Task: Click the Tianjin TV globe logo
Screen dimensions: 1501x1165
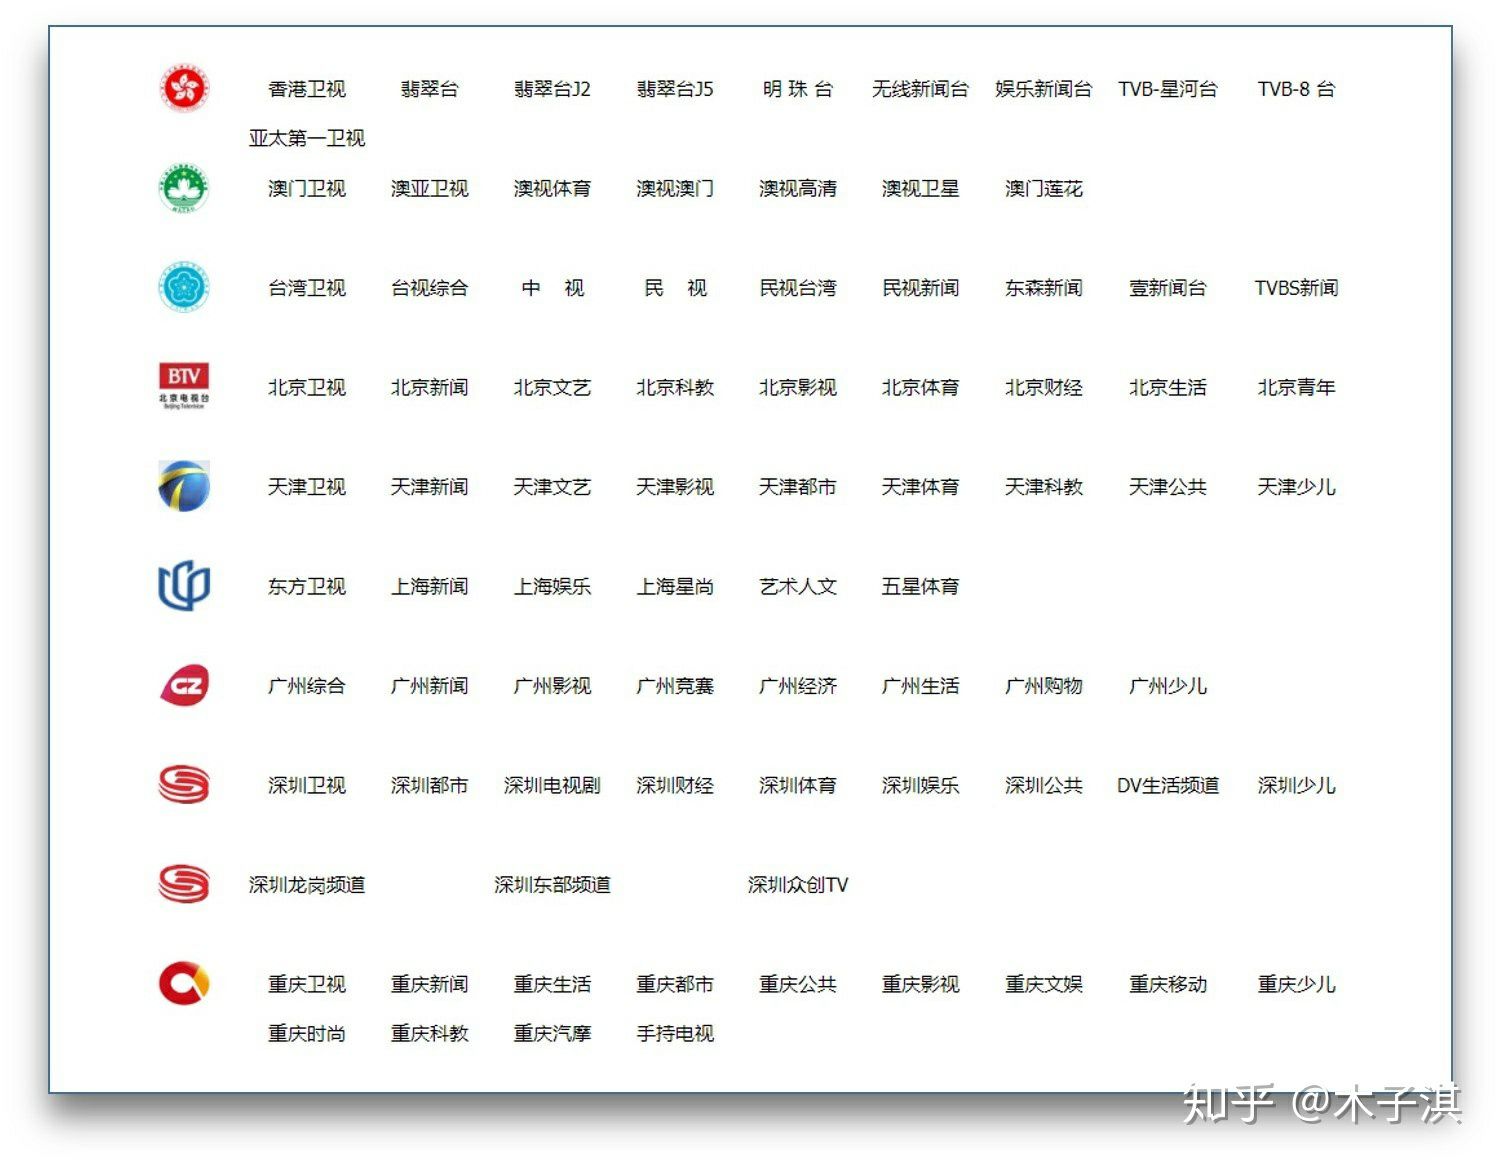Action: (x=184, y=486)
